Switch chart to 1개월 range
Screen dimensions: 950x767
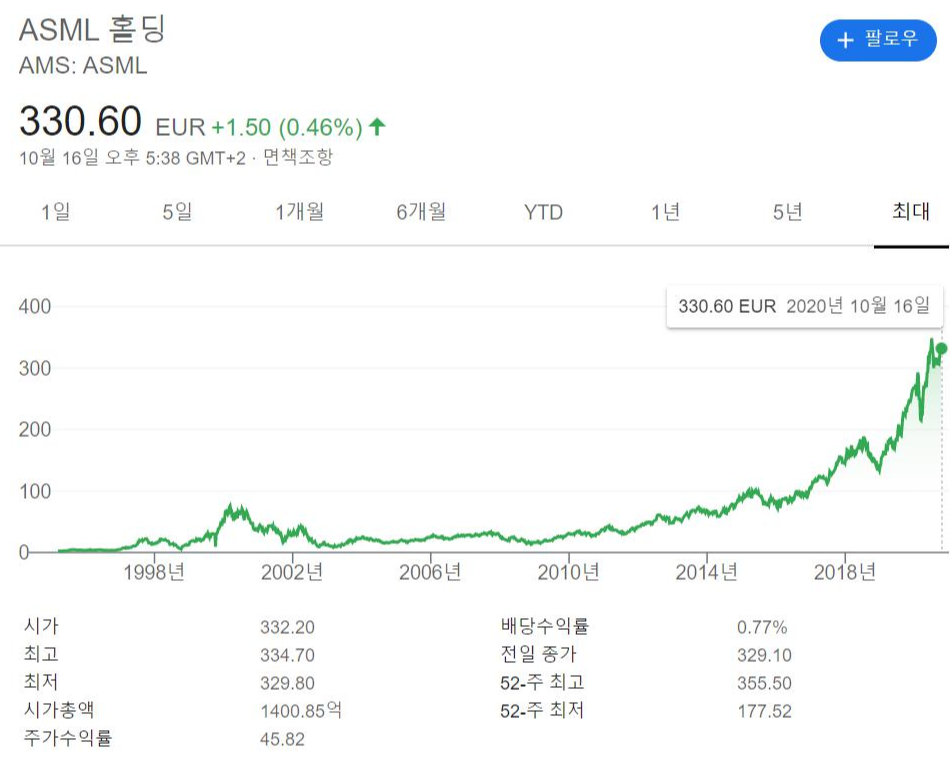coord(299,212)
